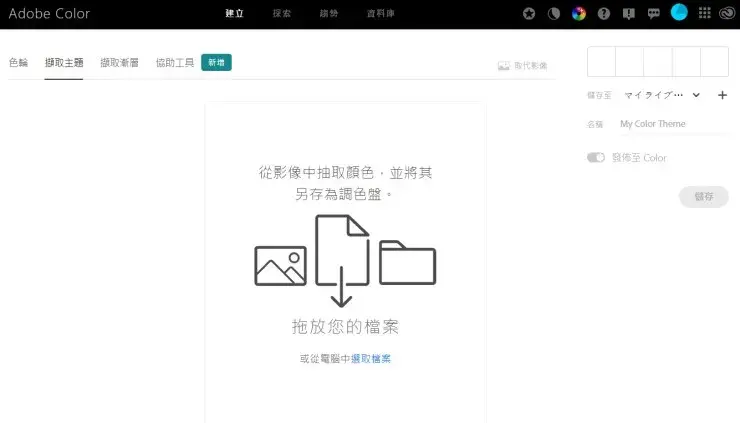
Task: Click the file download icon in drop area
Action: pyautogui.click(x=342, y=261)
